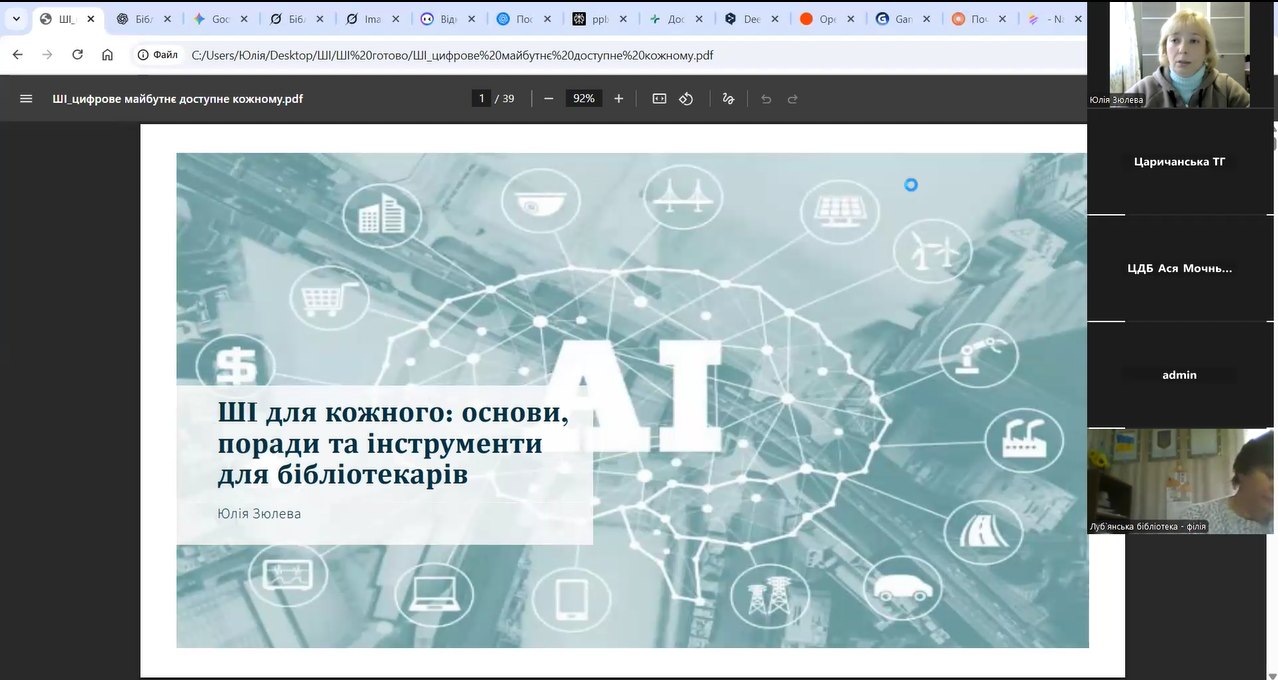Switch to the Dee browser tab

[x=751, y=19]
